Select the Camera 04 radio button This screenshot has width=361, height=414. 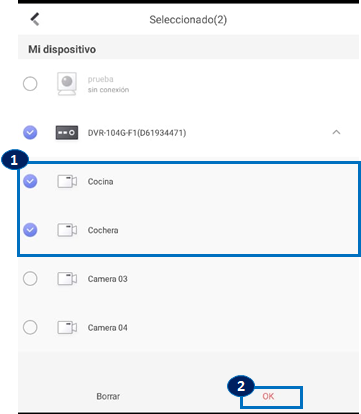[30, 327]
